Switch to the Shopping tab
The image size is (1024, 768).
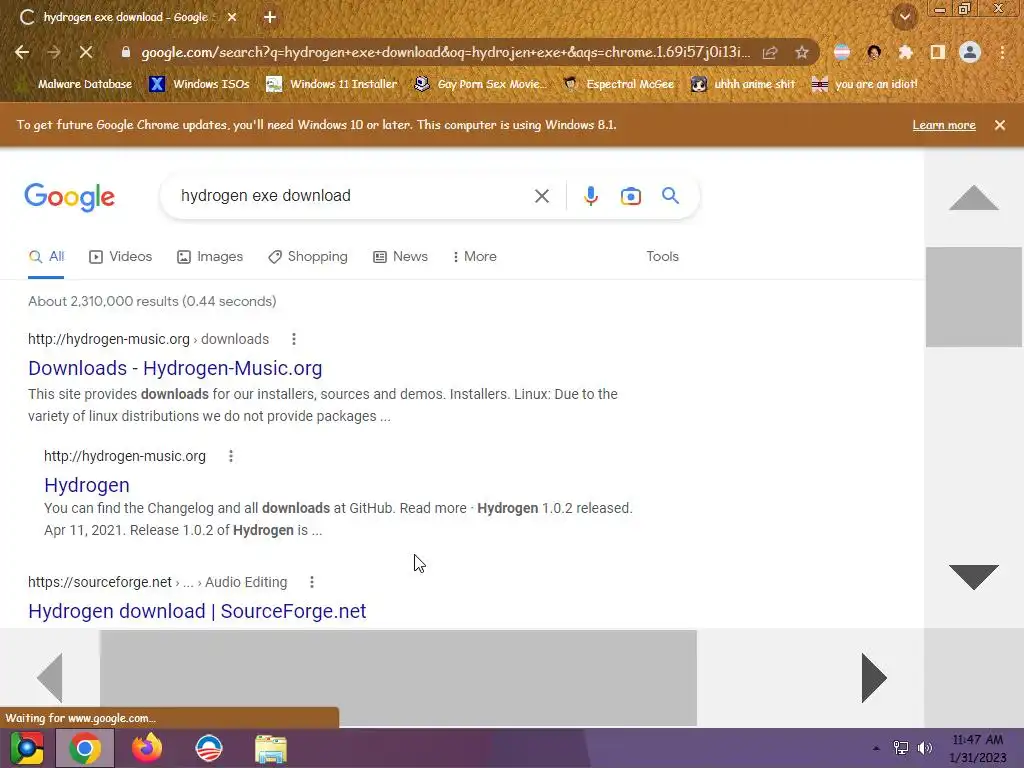(308, 257)
